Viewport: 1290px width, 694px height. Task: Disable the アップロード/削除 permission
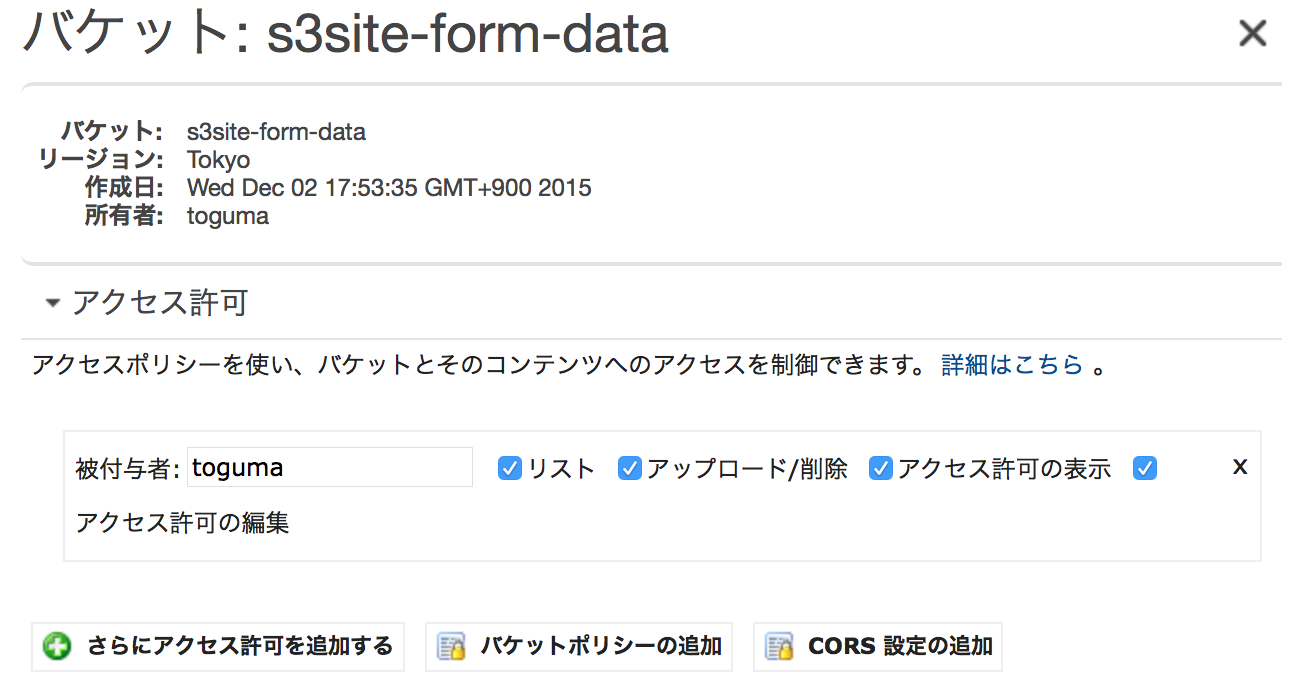coord(630,468)
